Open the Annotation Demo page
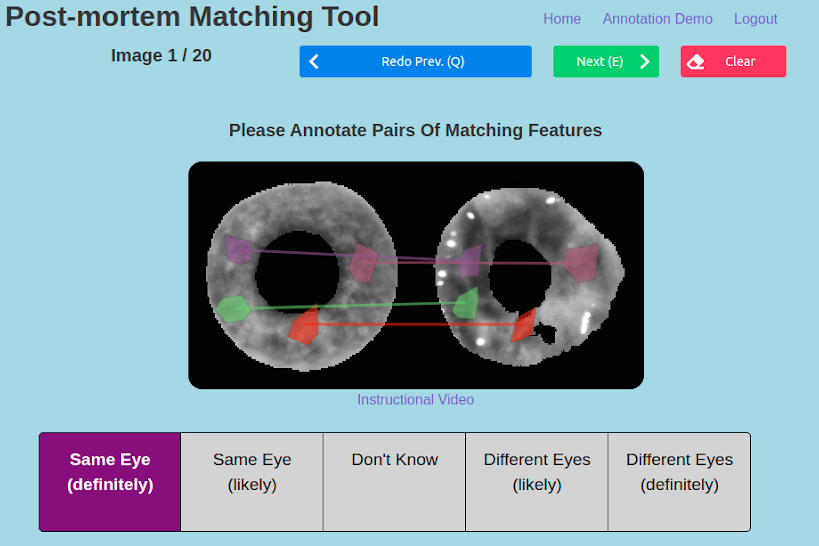The width and height of the screenshot is (819, 546). tap(658, 19)
